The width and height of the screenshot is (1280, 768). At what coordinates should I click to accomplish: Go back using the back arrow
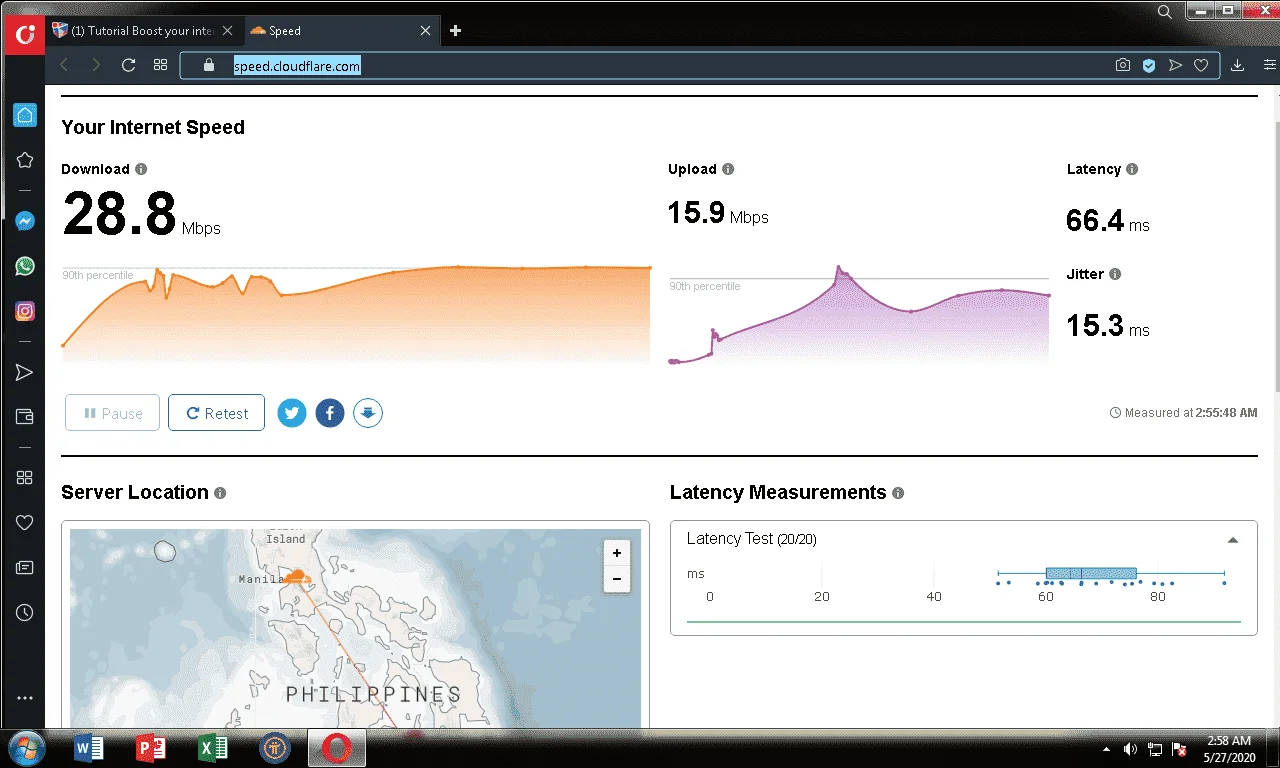64,65
